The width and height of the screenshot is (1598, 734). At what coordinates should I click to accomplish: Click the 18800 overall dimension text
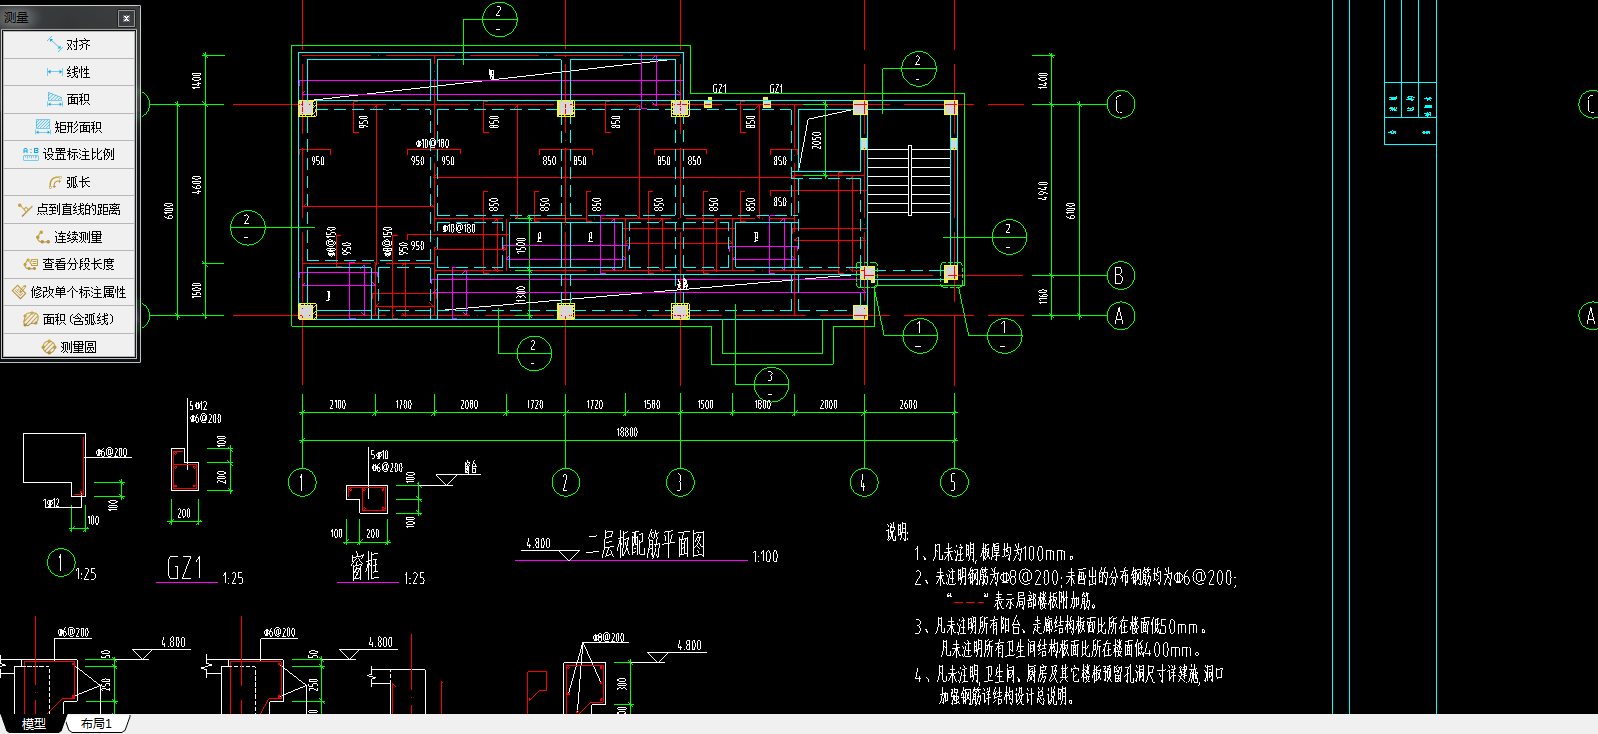[x=627, y=432]
